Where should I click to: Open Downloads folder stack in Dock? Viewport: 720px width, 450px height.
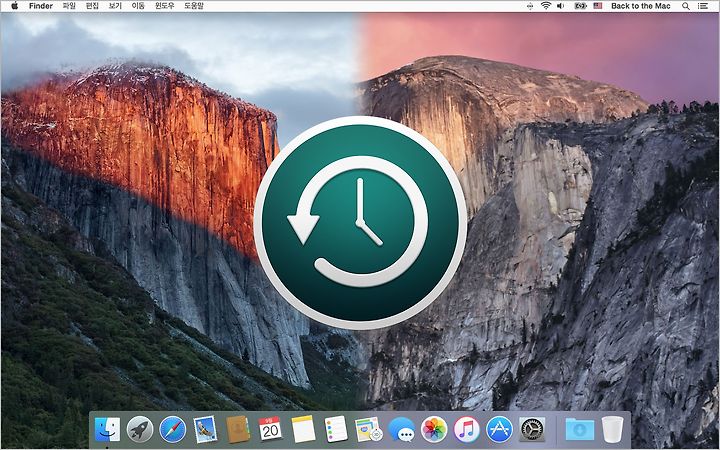coord(579,429)
